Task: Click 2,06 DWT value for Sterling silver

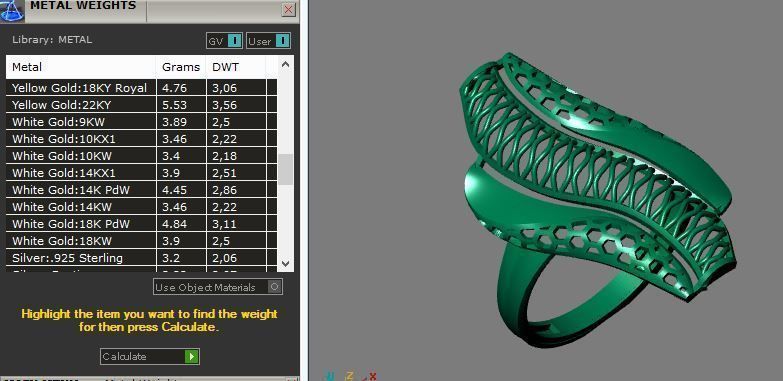Action: (224, 258)
